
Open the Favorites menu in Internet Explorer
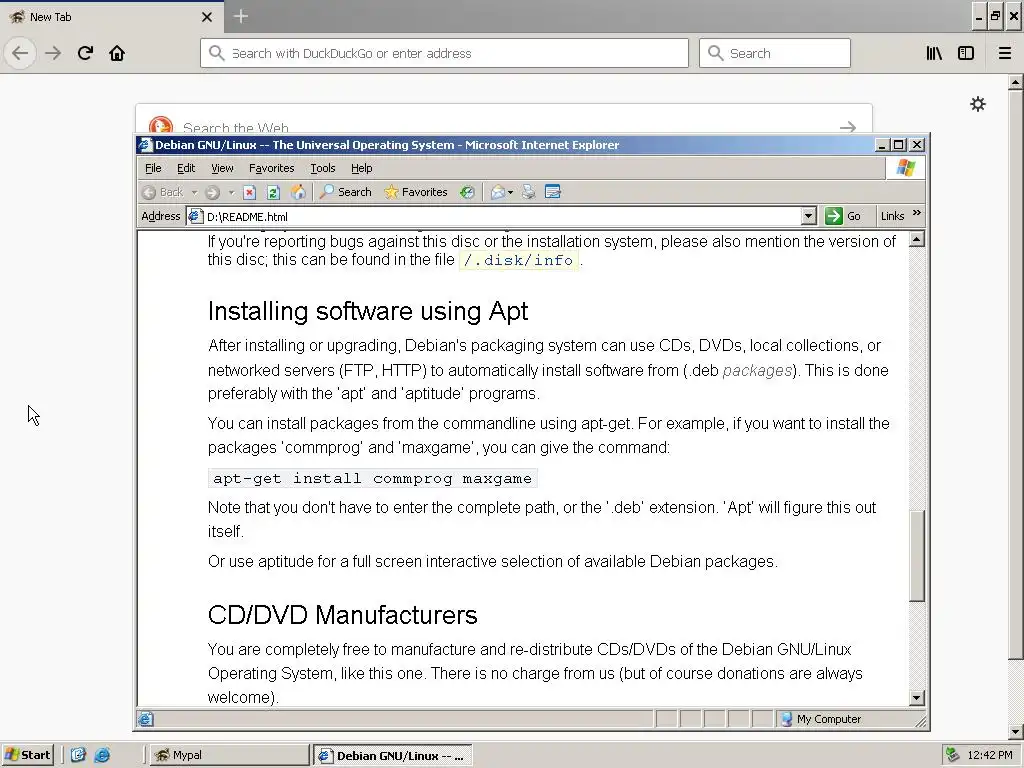[x=272, y=168]
